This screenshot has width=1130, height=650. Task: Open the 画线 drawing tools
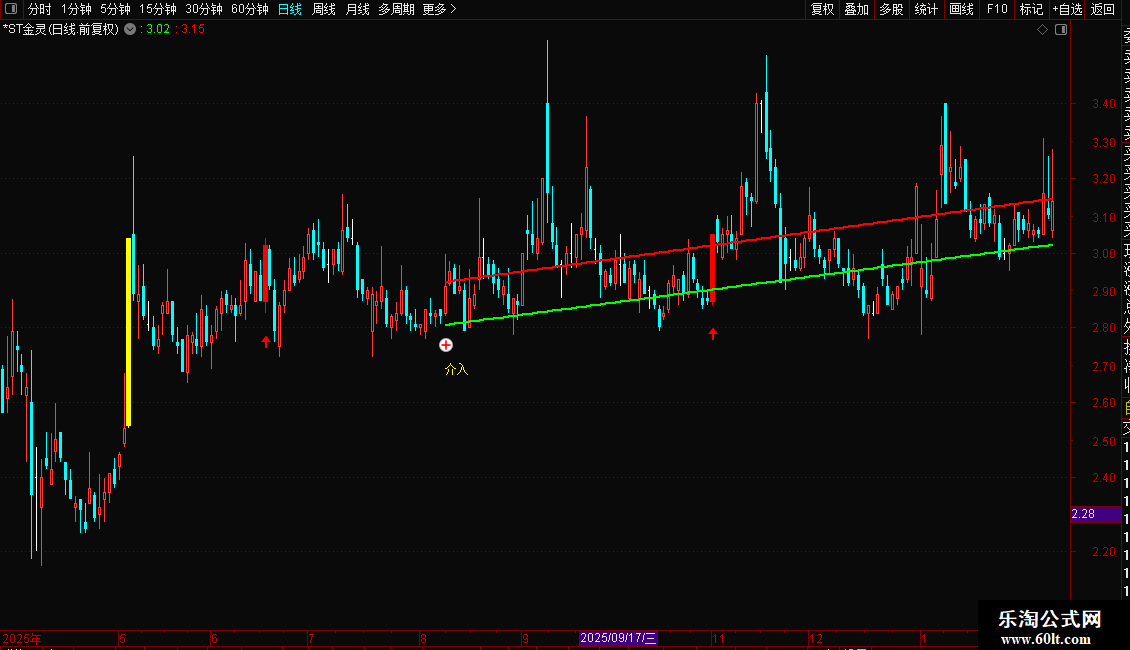(x=961, y=9)
